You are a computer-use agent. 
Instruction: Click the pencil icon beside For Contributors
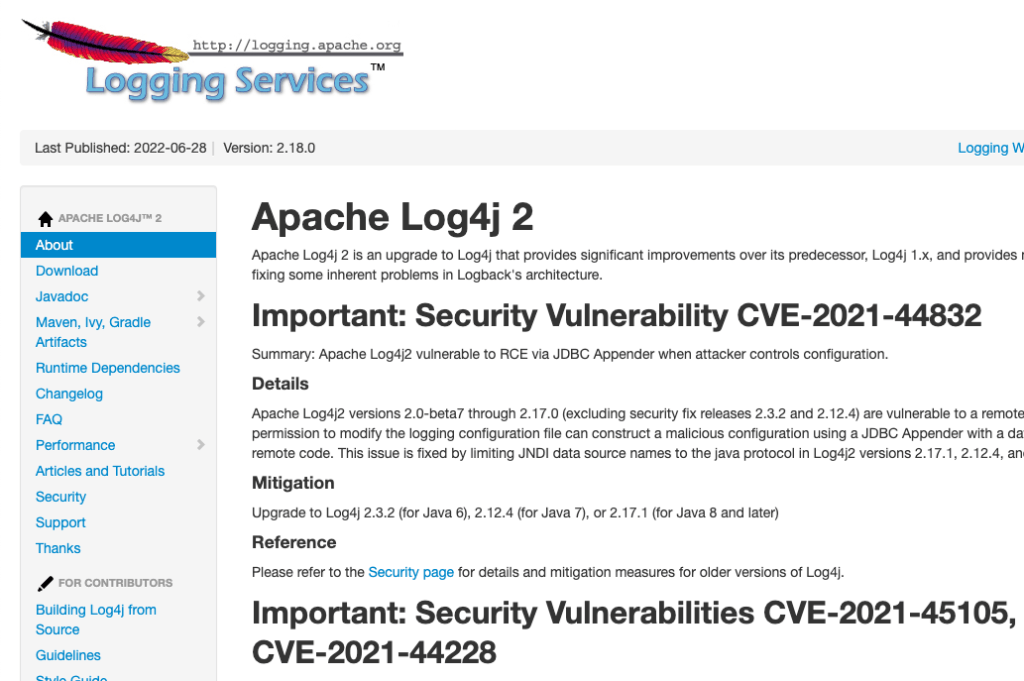[45, 583]
